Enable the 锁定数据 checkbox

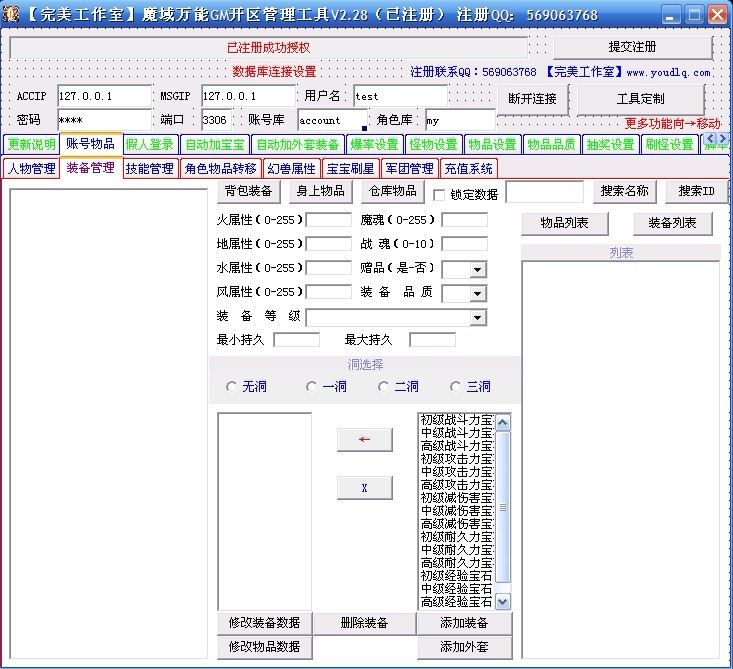(439, 195)
